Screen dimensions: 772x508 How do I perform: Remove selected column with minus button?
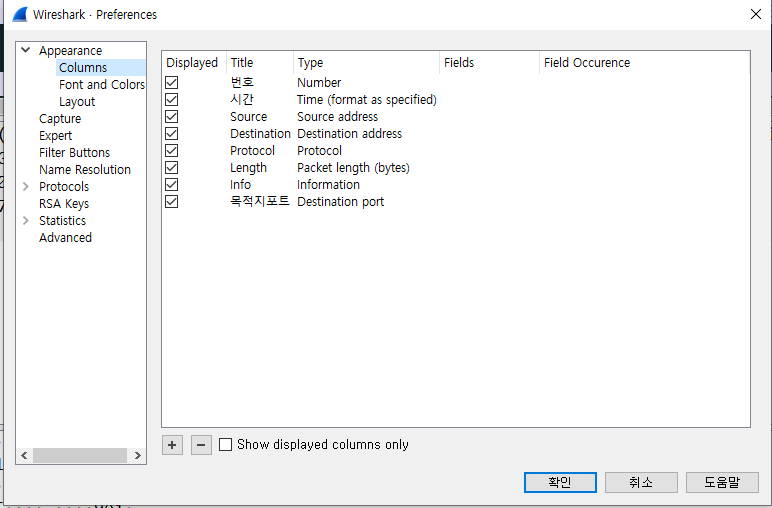201,445
